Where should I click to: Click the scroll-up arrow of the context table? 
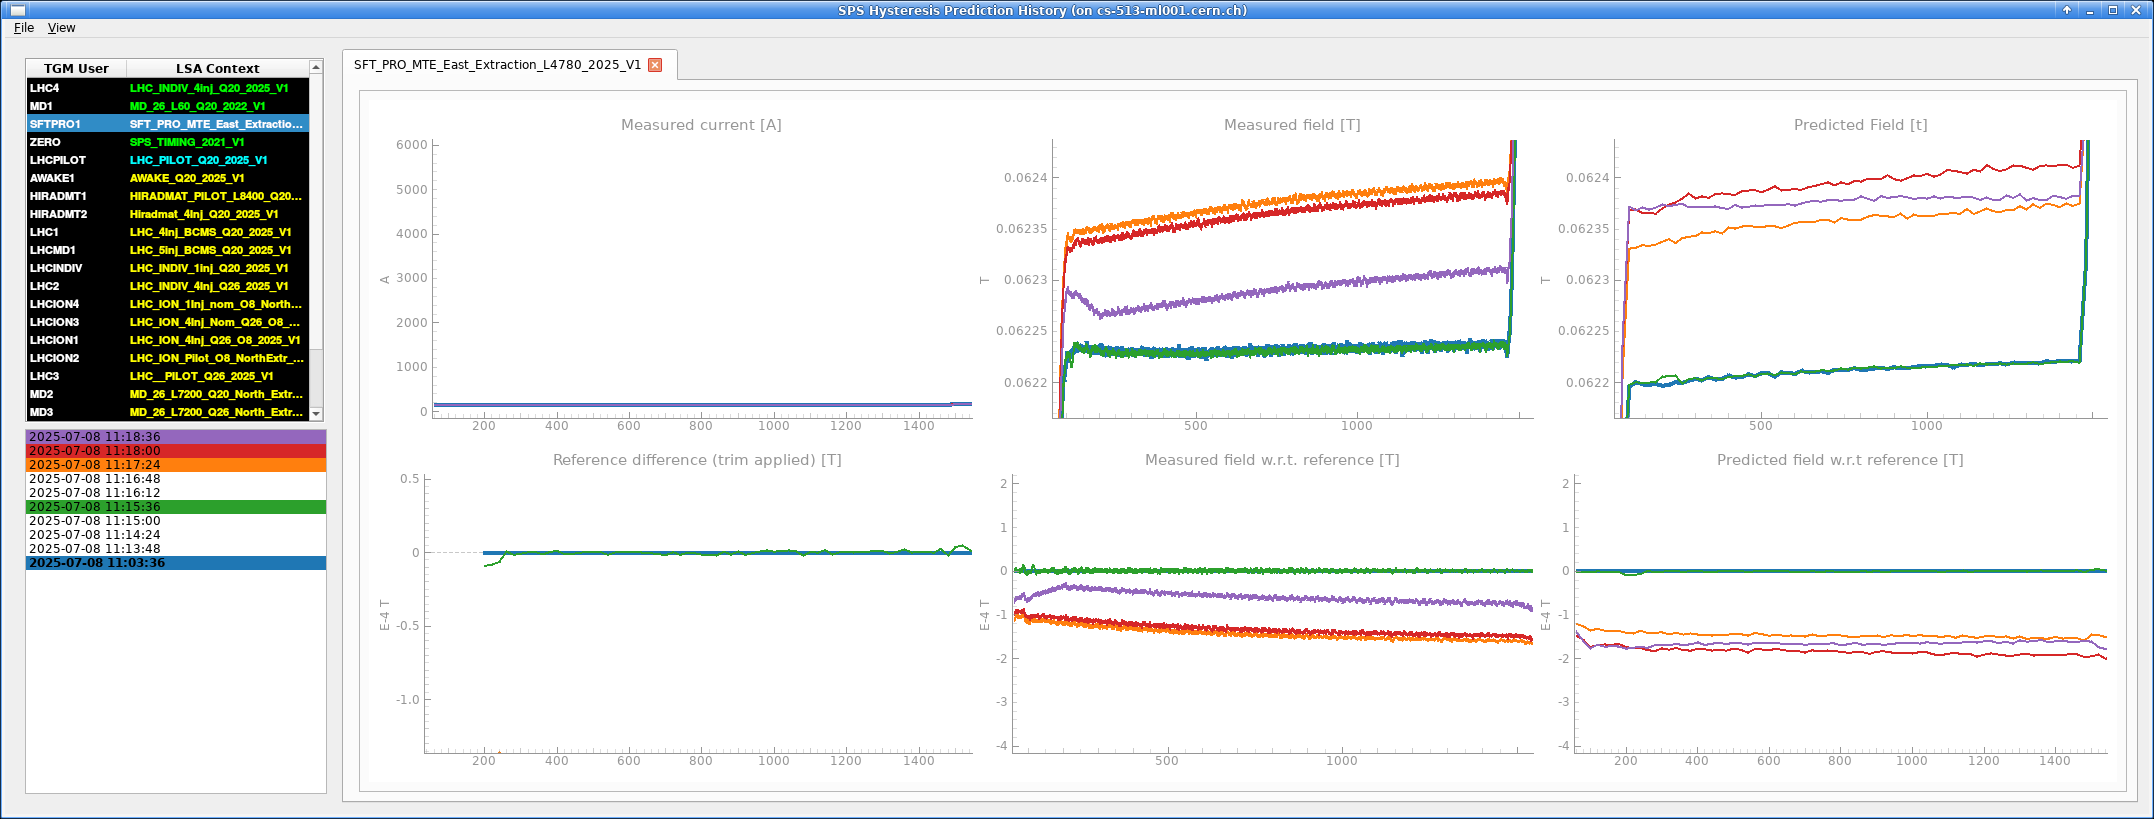316,67
